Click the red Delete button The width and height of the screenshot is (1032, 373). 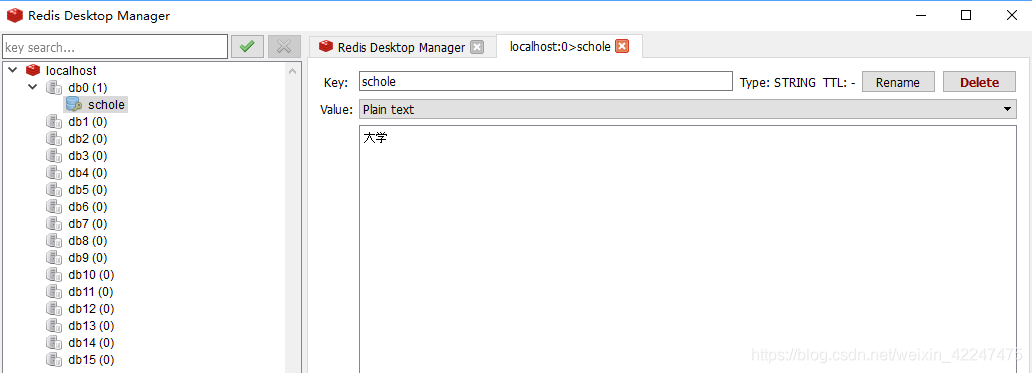pos(979,82)
